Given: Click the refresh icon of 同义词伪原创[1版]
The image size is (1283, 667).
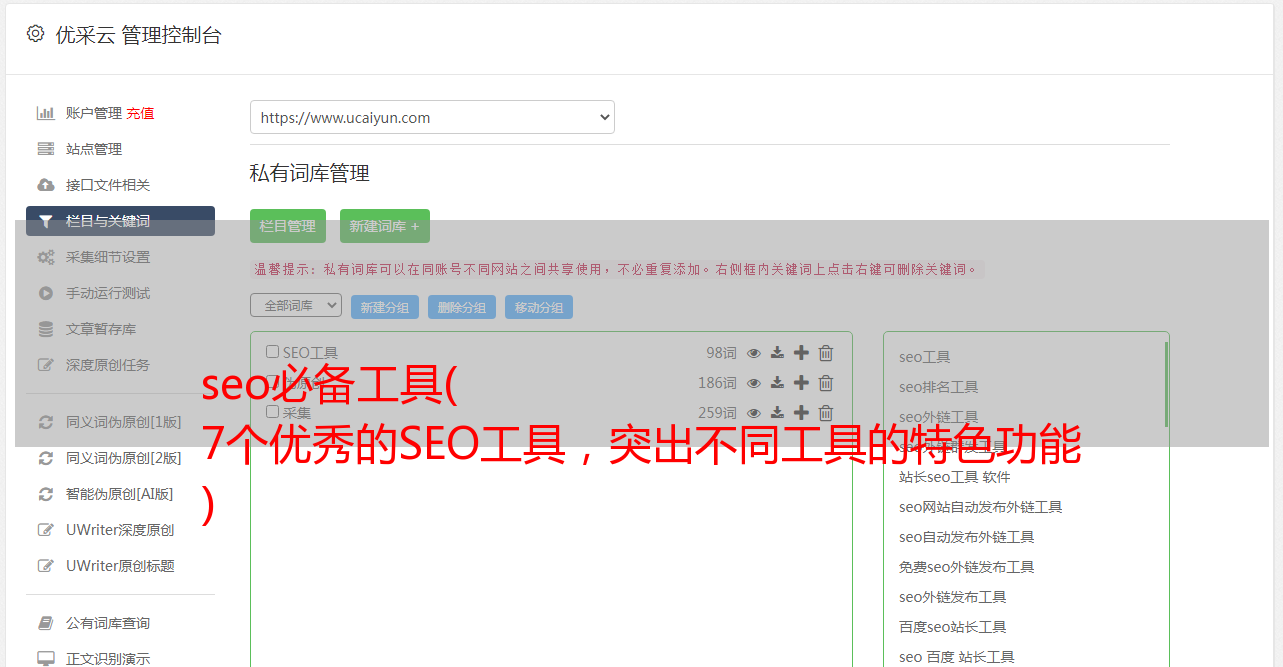Looking at the screenshot, I should point(46,422).
